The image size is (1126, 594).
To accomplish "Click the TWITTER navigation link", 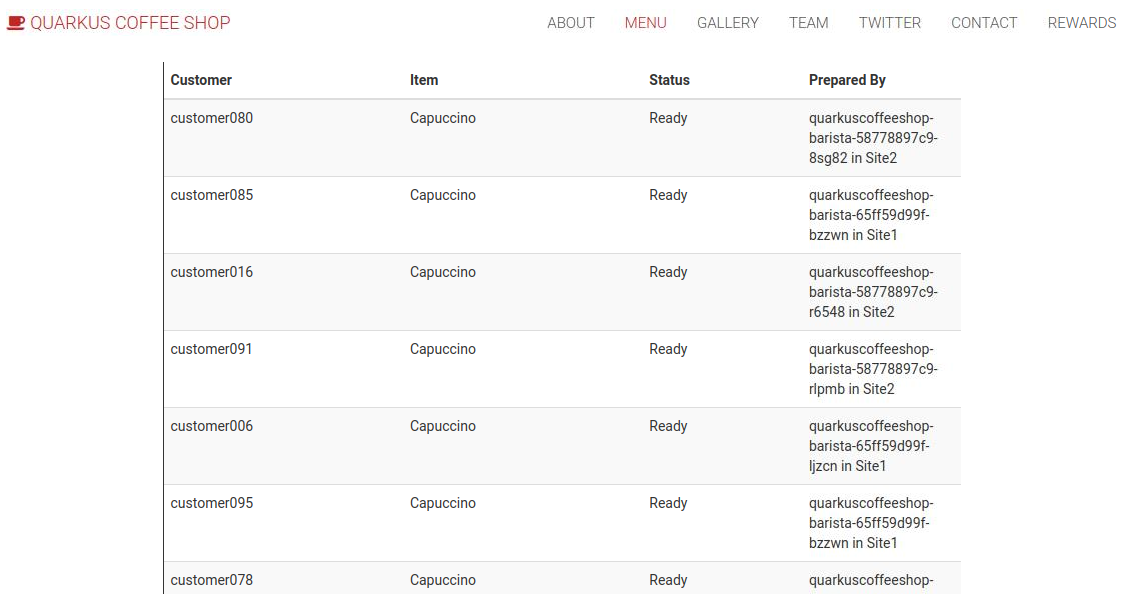I will 889,22.
